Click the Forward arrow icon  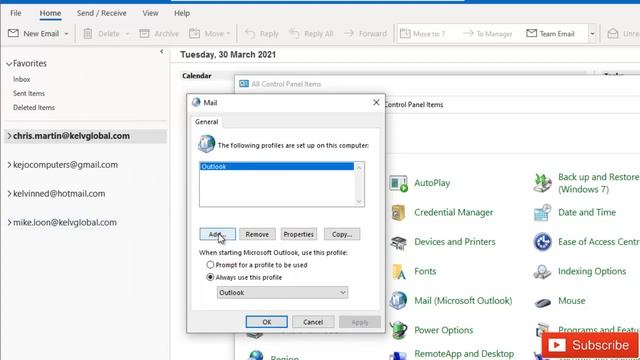pyautogui.click(x=349, y=33)
